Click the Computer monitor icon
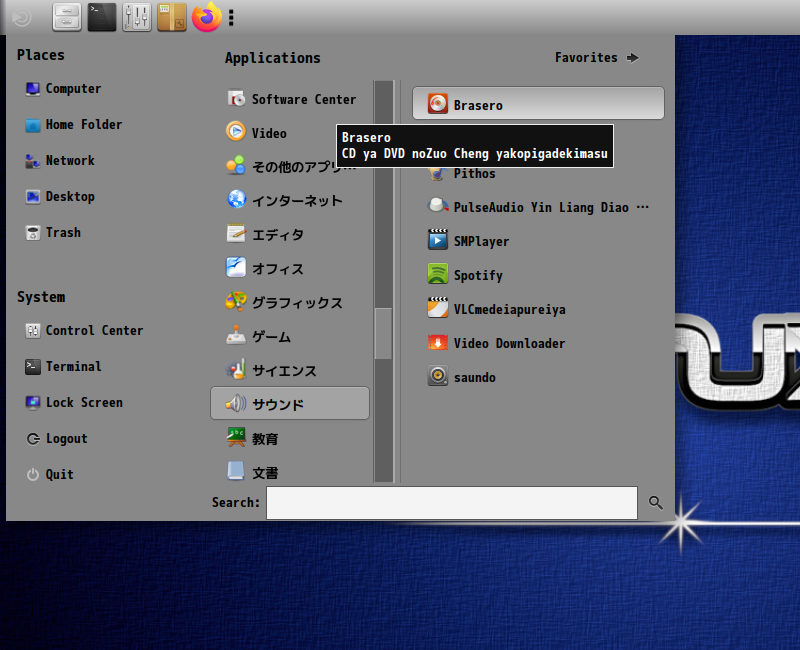The image size is (800, 650). [33, 89]
